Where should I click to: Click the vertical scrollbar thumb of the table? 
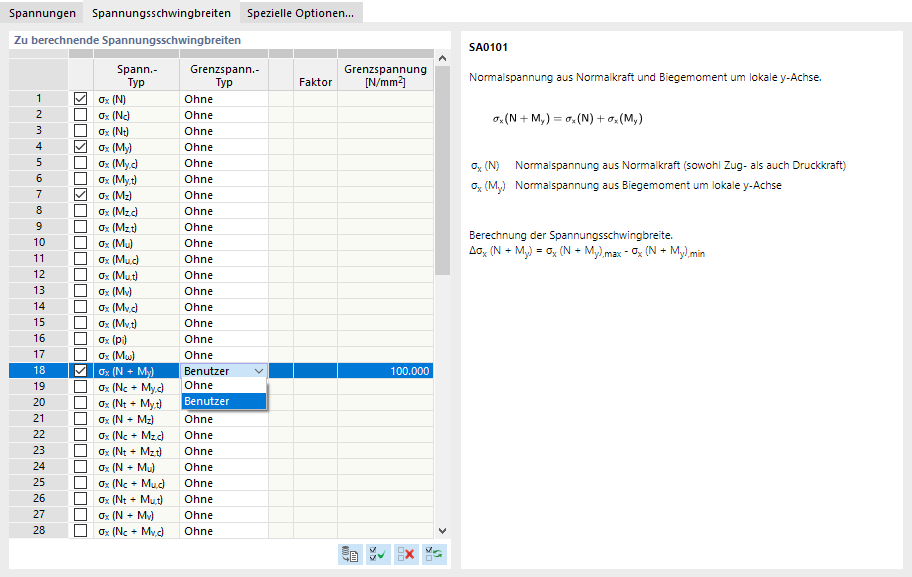tap(443, 170)
